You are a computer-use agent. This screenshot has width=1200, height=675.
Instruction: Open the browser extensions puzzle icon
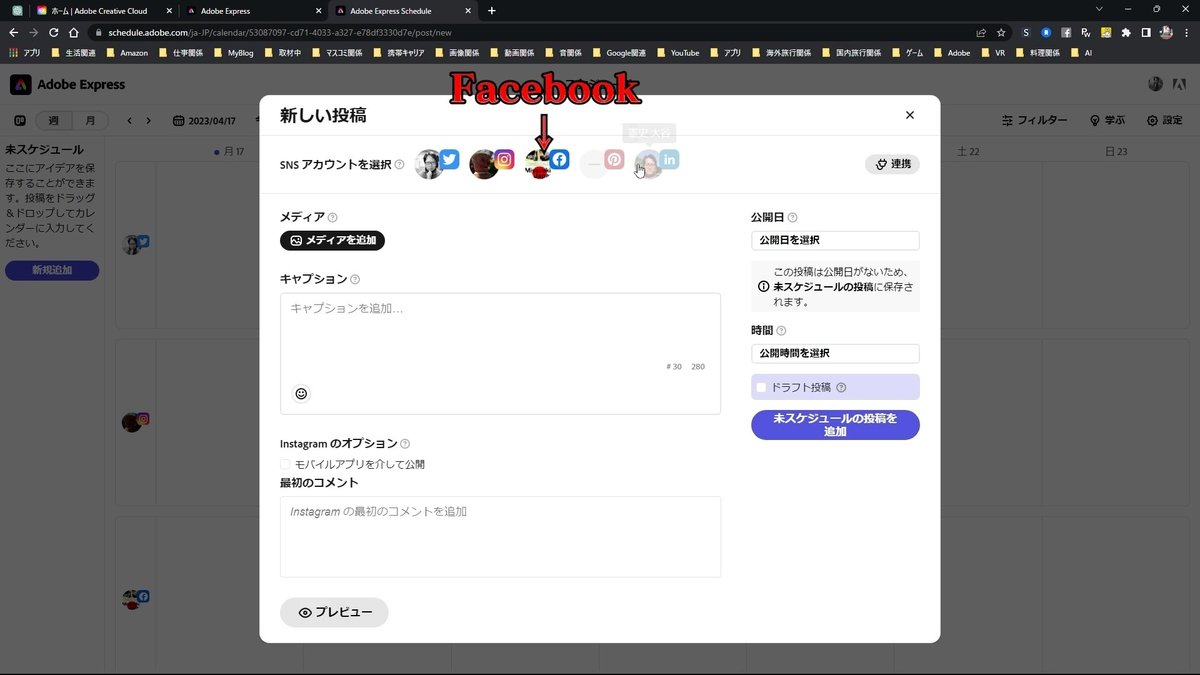(1126, 32)
